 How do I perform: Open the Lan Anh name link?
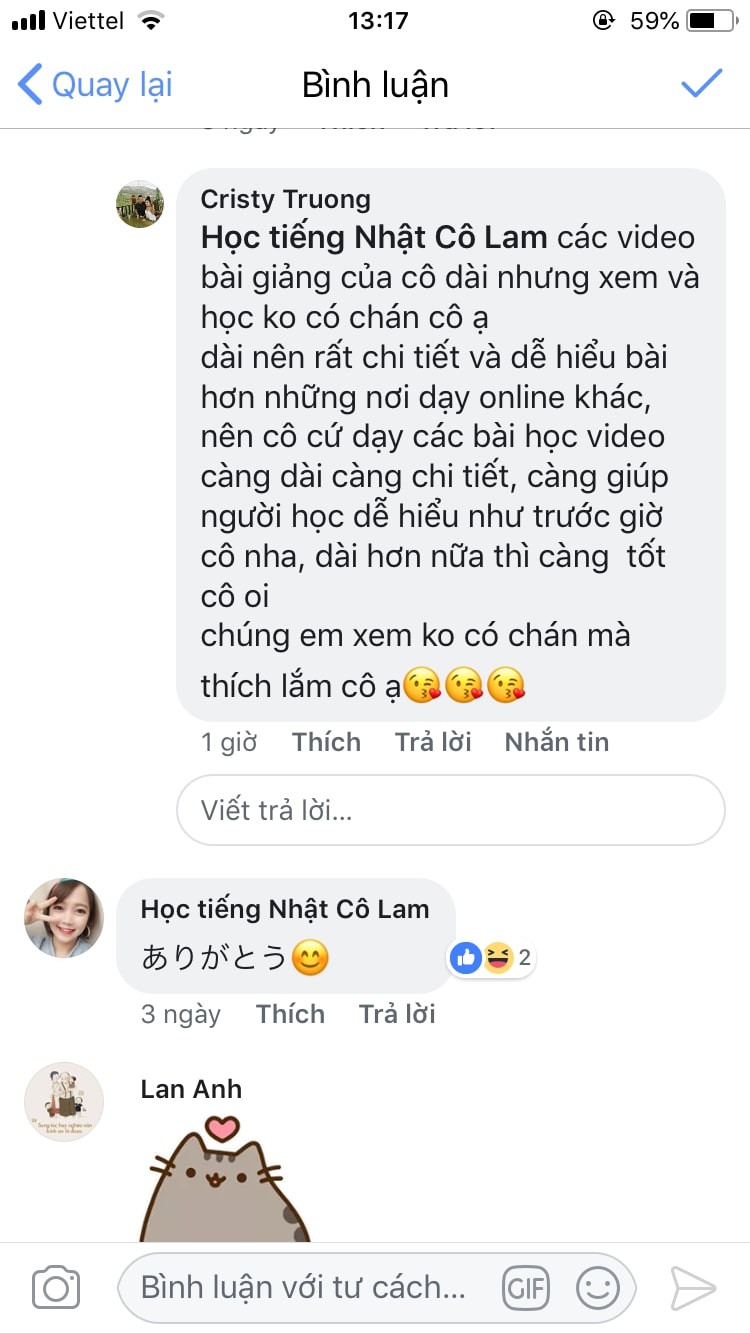pos(191,1089)
